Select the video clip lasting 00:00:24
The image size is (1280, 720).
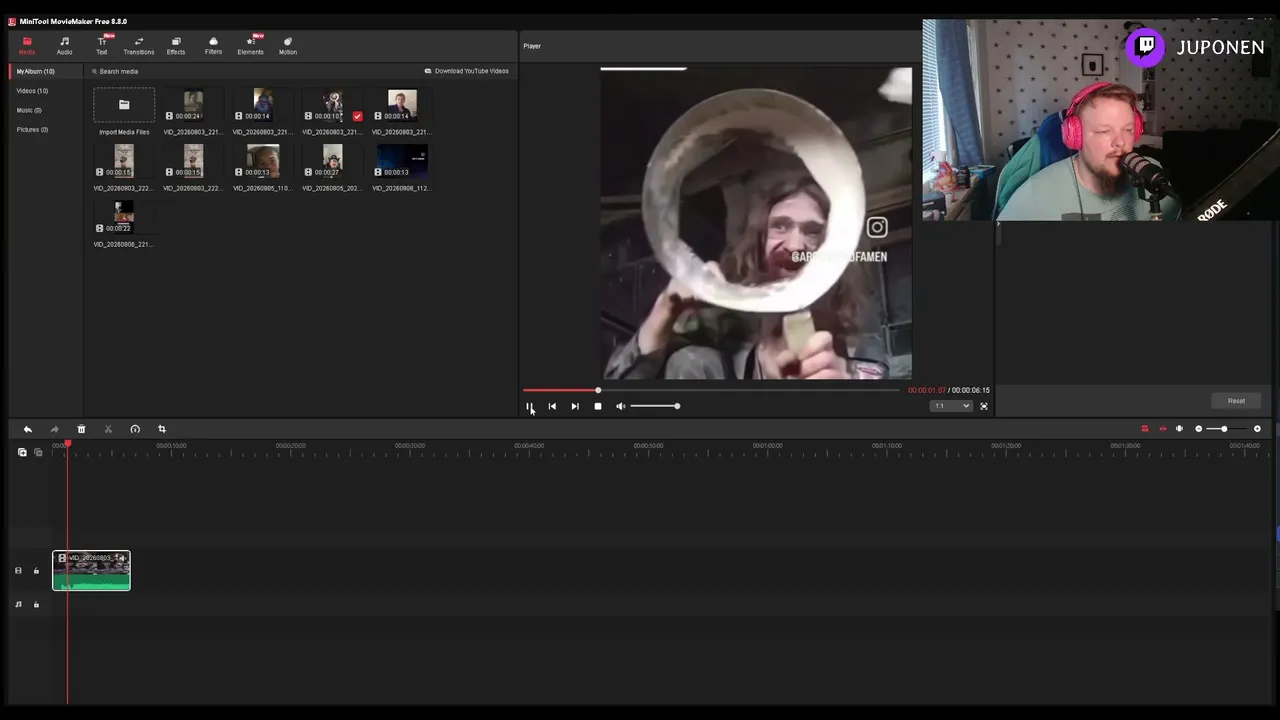(193, 105)
